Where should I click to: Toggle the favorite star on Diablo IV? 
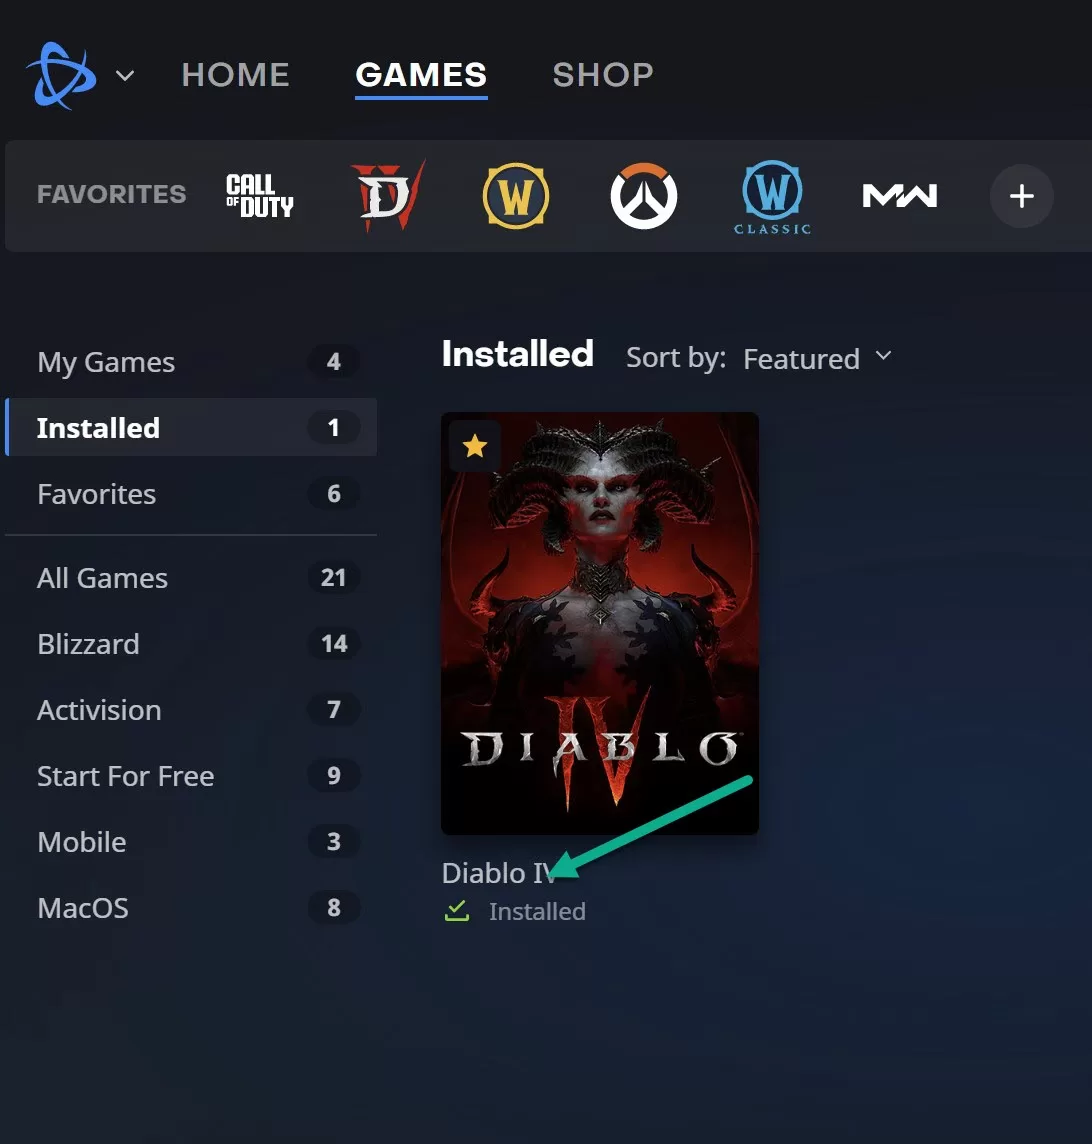point(475,446)
